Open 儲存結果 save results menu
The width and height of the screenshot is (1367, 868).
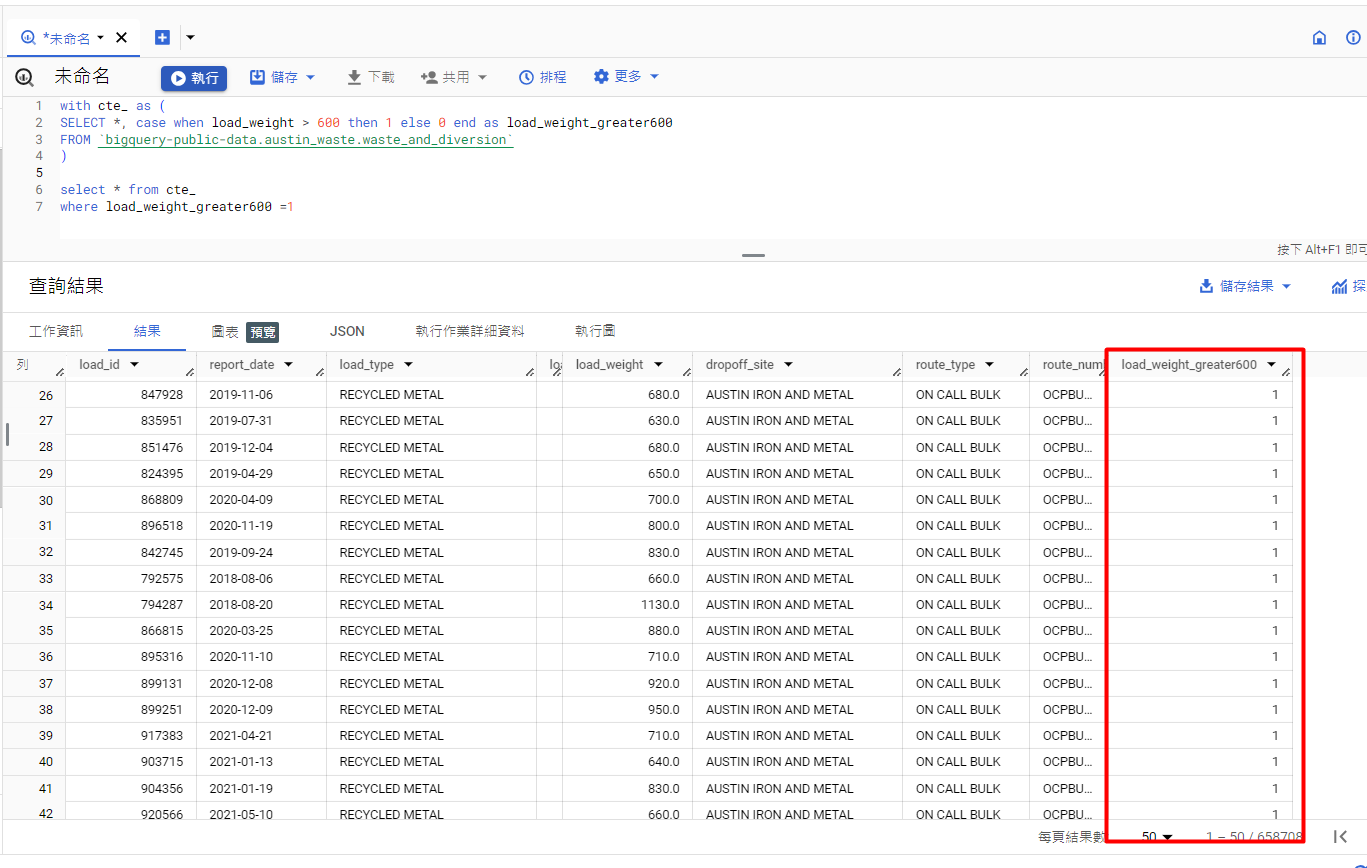[1245, 286]
